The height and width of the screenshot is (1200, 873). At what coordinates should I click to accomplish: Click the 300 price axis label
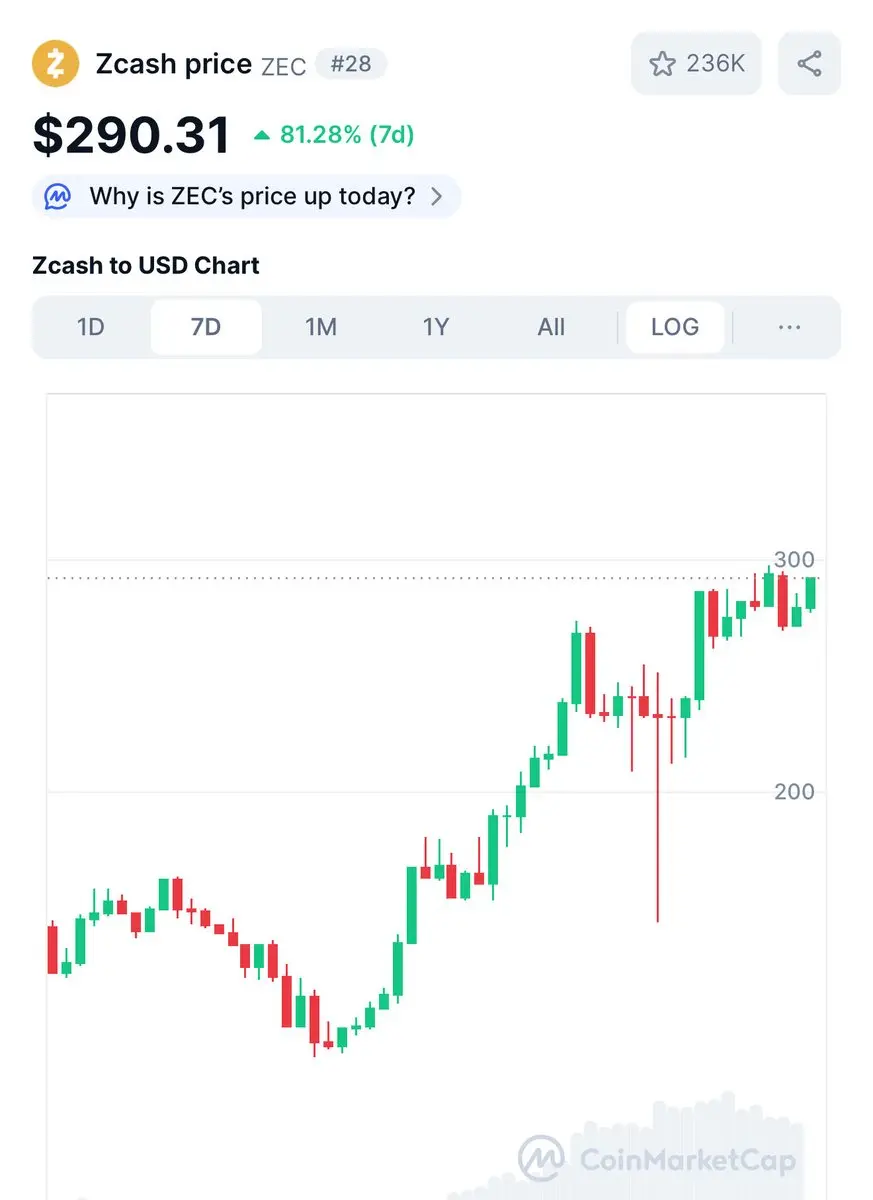[794, 559]
